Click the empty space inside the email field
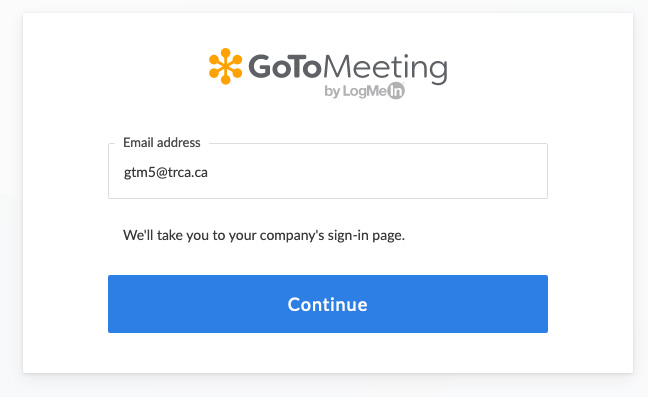 point(372,172)
